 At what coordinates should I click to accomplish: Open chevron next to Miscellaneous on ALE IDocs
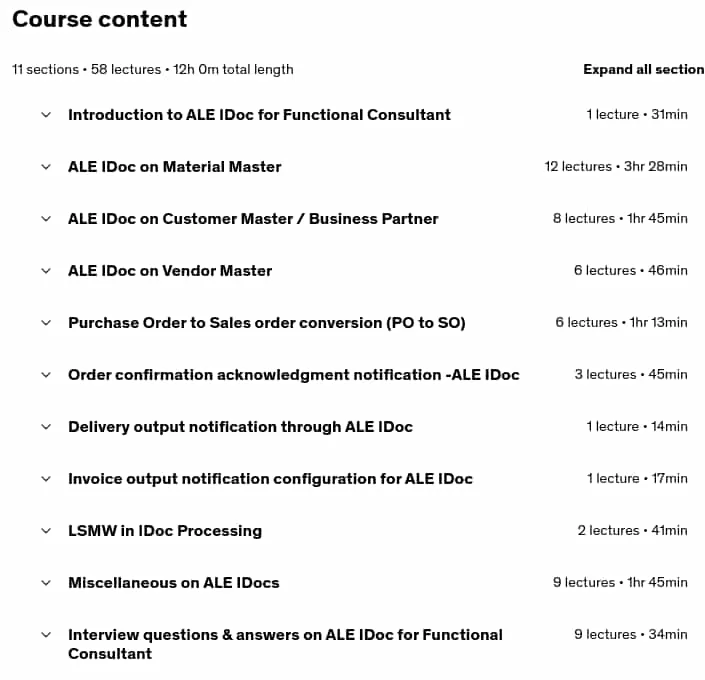46,583
